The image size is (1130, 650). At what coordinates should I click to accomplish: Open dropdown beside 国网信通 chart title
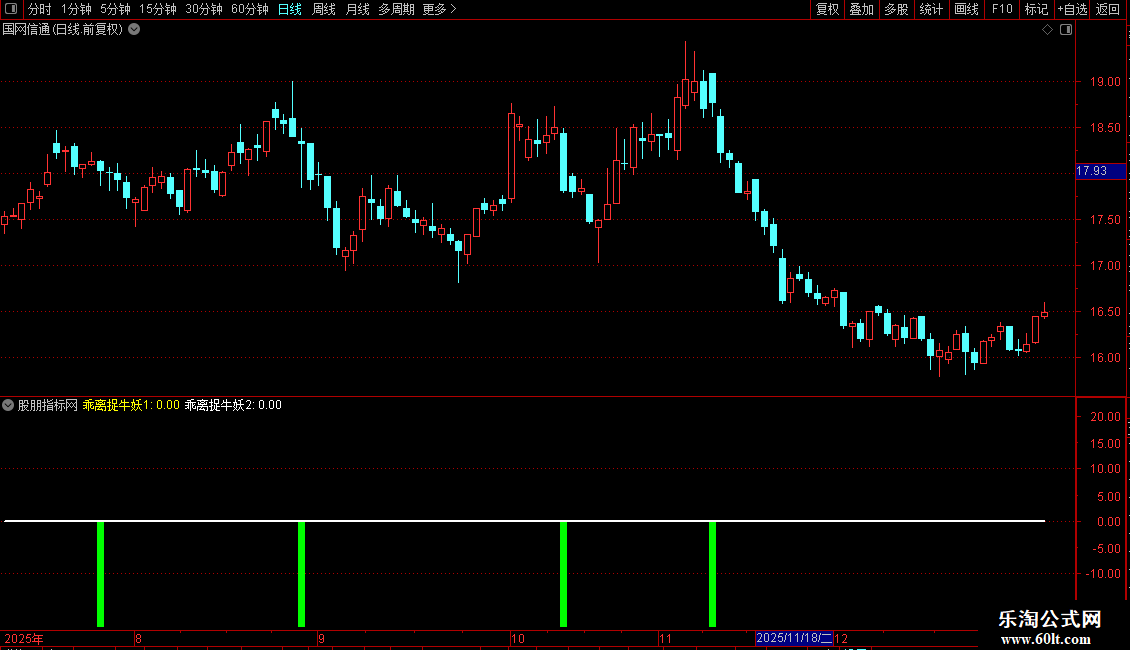pos(134,30)
